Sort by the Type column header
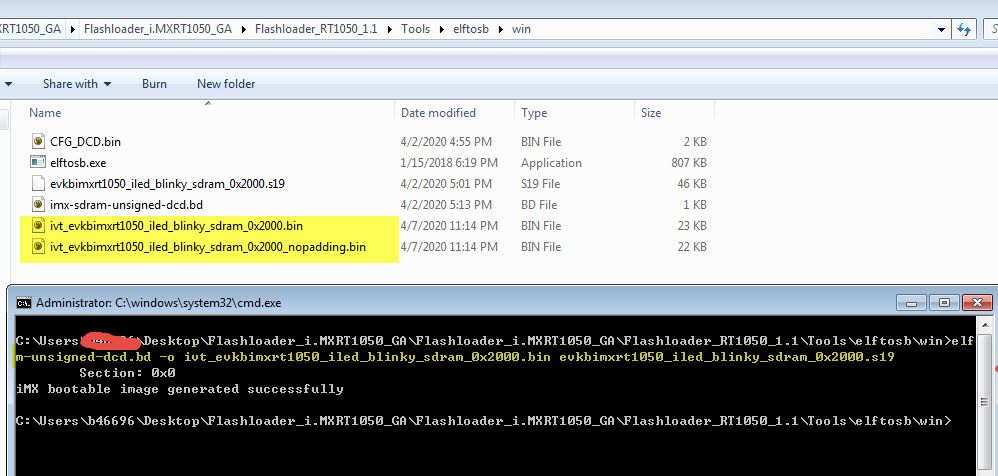This screenshot has height=476, width=998. [533, 113]
